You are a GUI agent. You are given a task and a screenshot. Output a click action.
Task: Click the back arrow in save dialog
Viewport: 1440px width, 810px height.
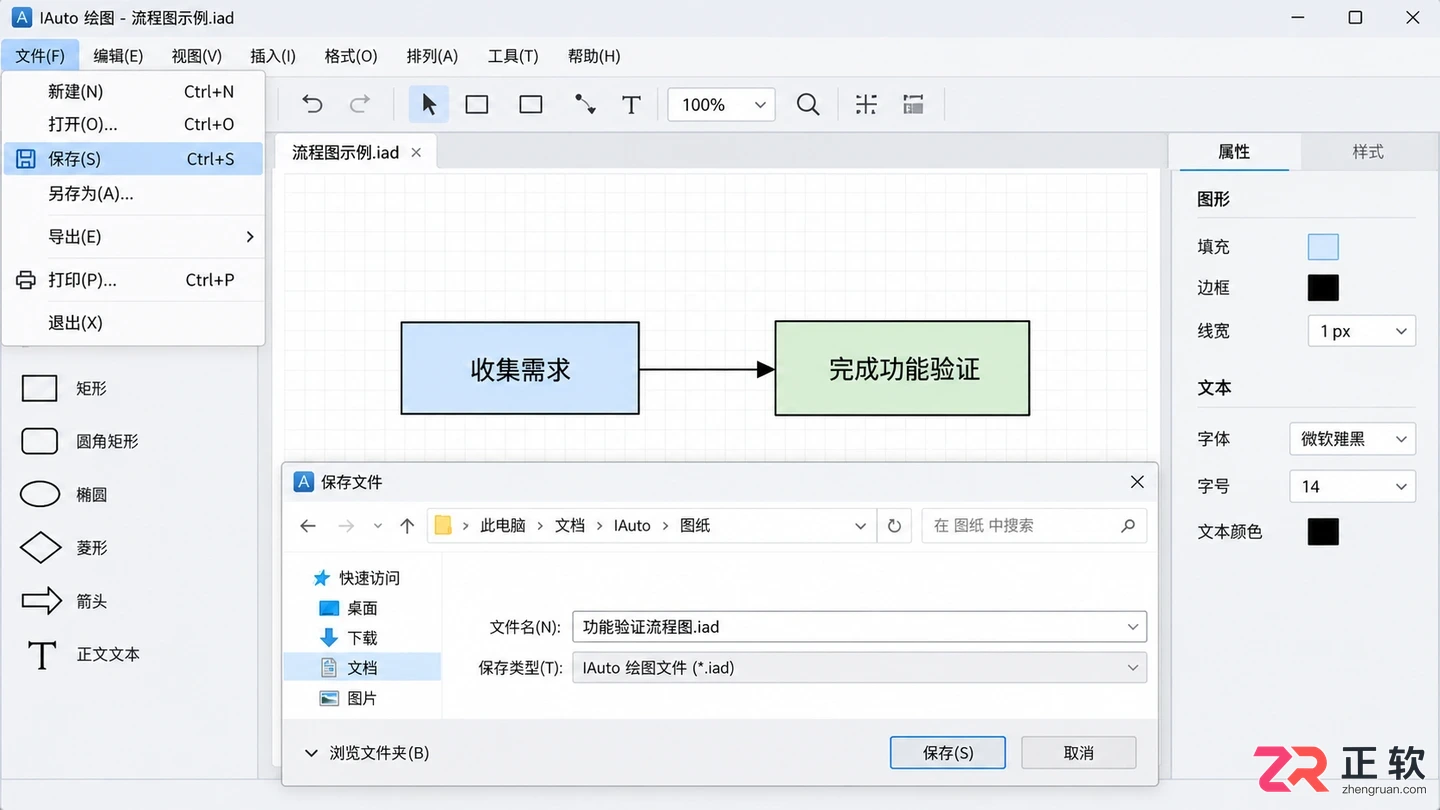[308, 526]
